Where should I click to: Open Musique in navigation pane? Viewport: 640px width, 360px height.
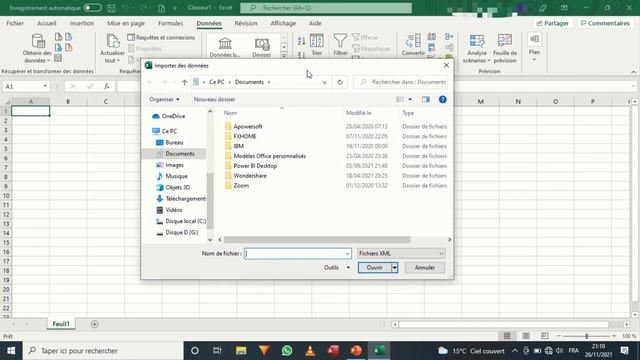point(172,176)
